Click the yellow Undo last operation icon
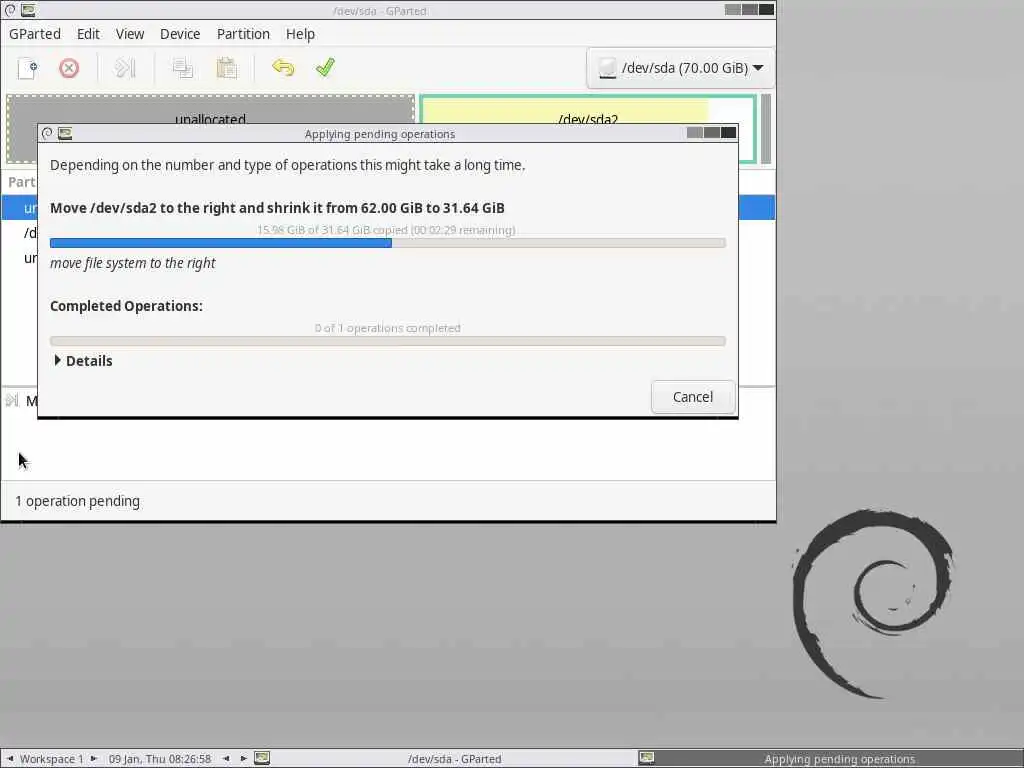 [283, 68]
